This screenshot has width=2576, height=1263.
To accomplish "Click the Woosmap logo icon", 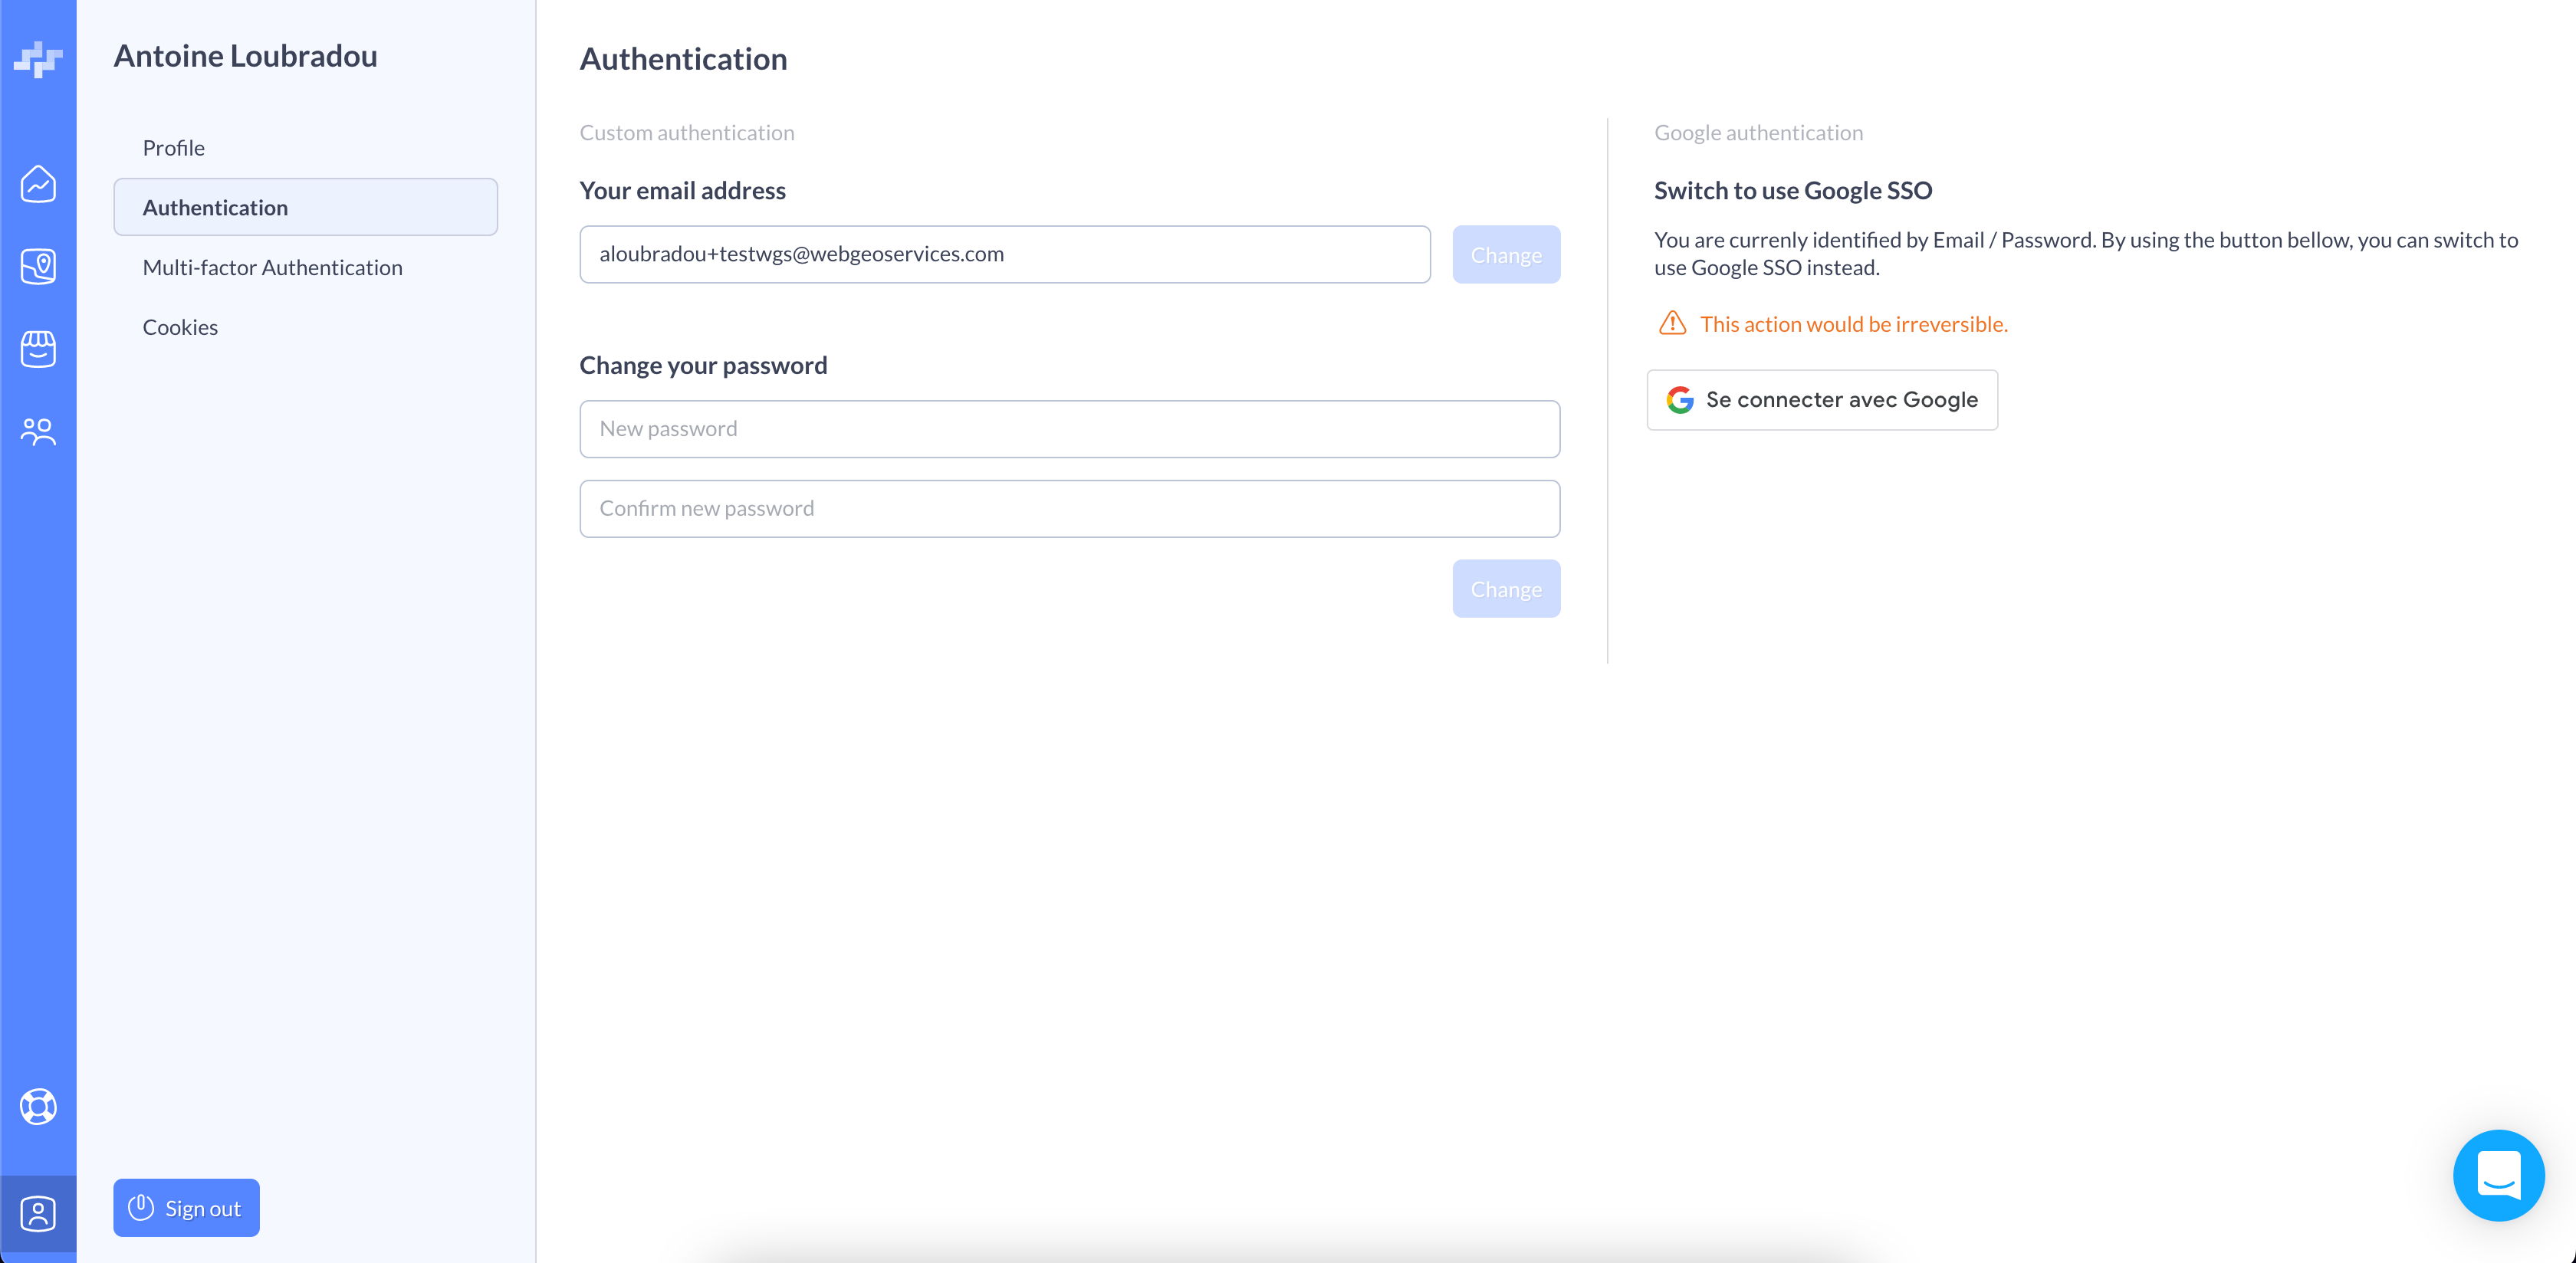I will [38, 59].
